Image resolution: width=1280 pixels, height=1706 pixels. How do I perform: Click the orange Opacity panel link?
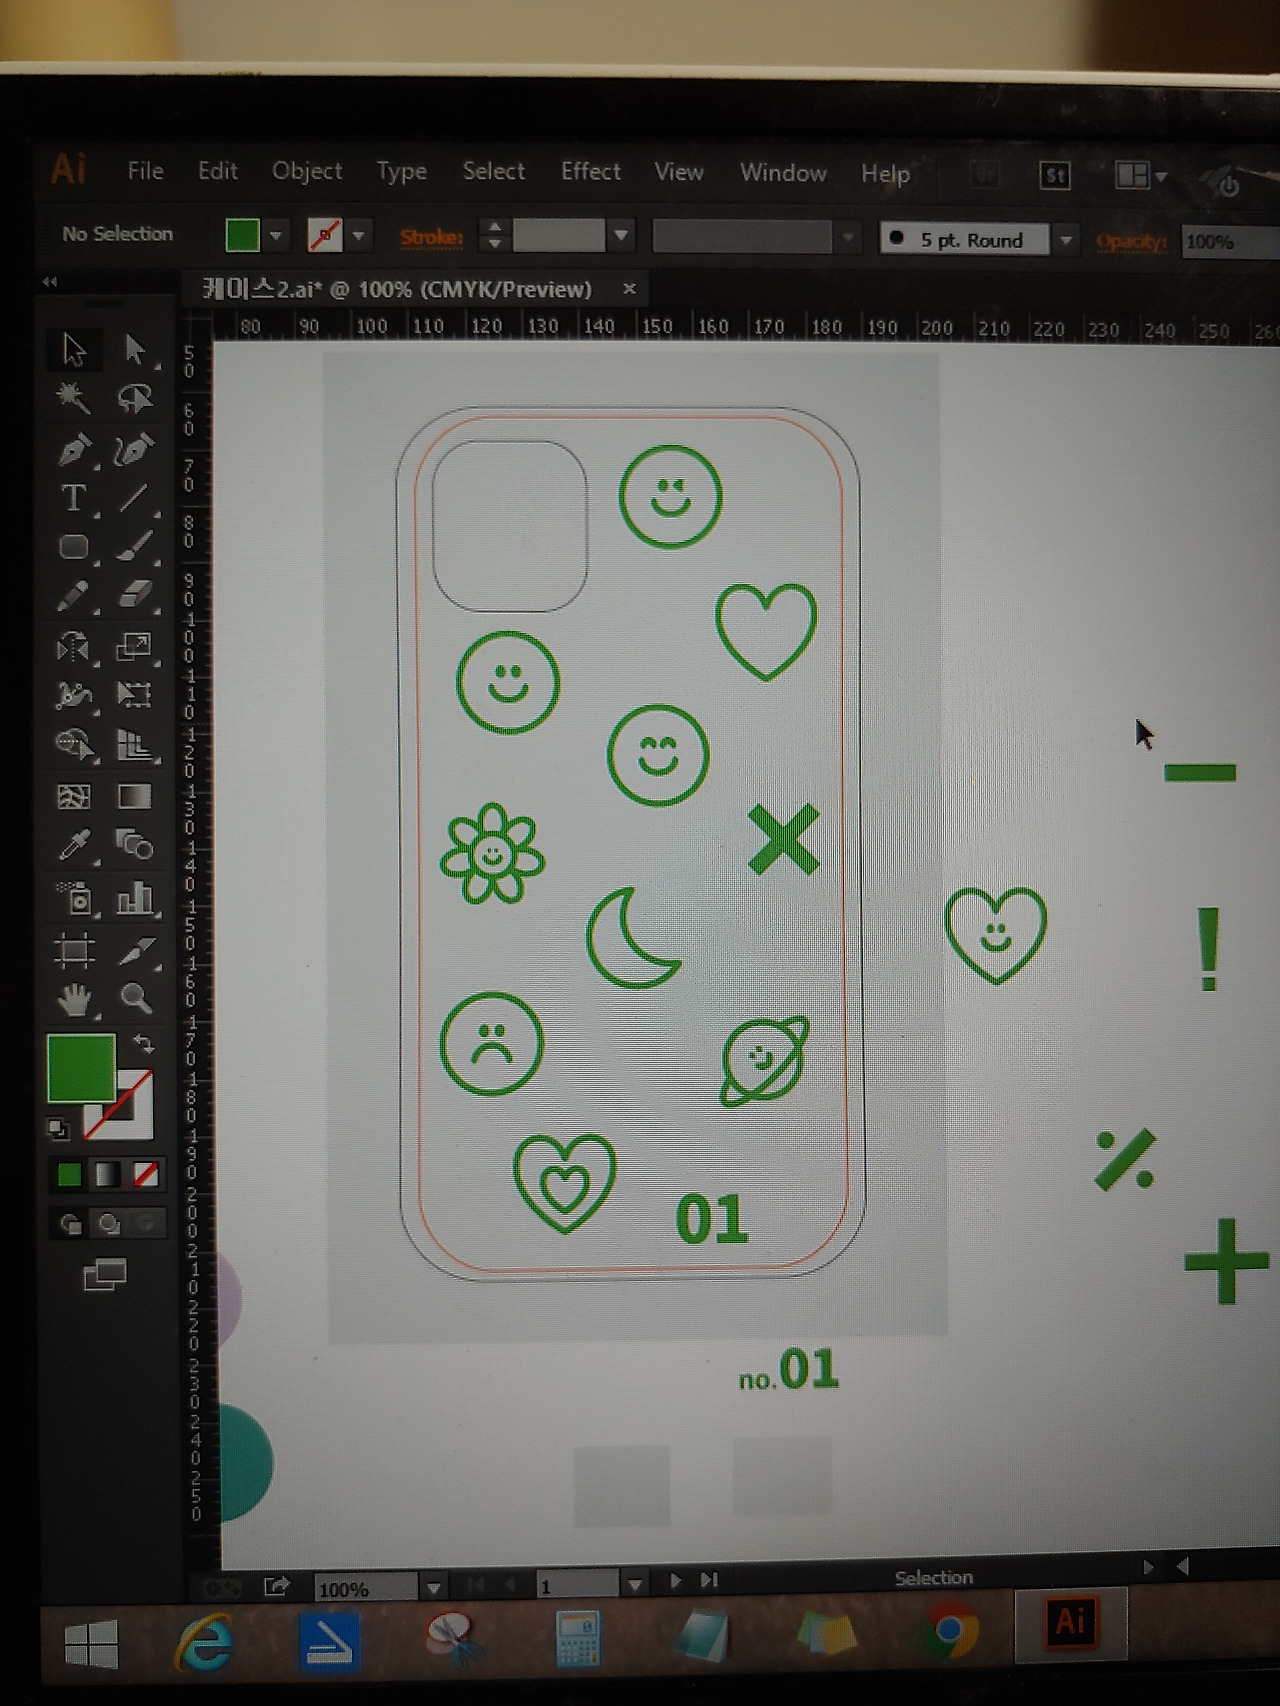(x=1131, y=242)
